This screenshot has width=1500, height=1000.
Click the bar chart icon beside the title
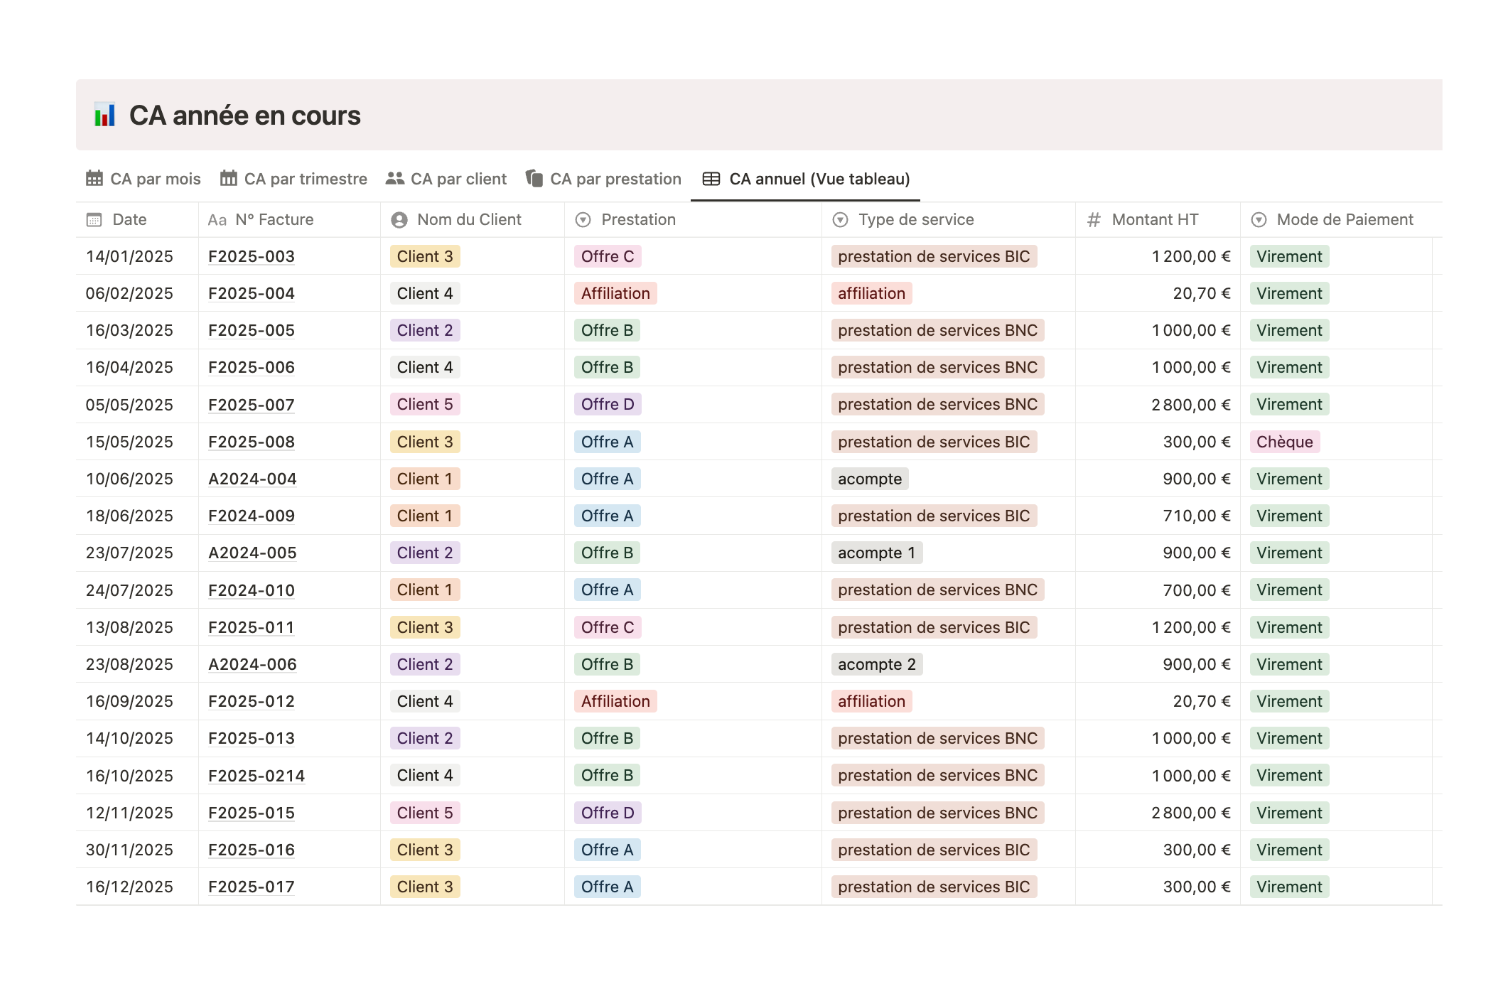[x=105, y=115]
